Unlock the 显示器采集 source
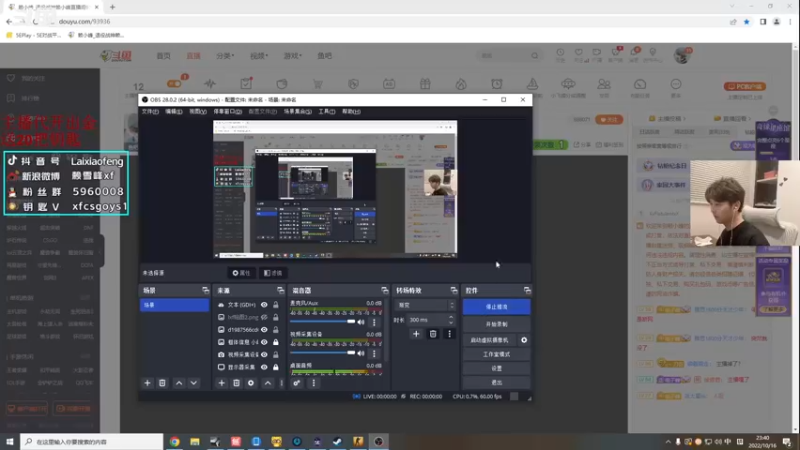The height and width of the screenshot is (450, 800). [276, 367]
